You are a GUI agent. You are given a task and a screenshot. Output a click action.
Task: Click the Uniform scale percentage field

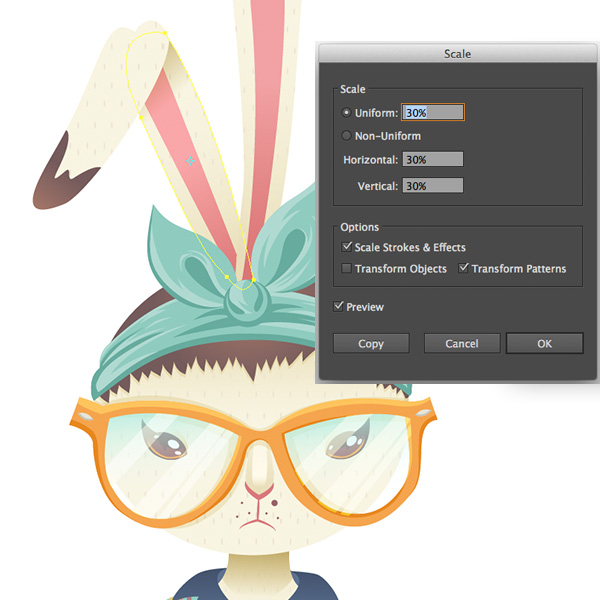433,112
